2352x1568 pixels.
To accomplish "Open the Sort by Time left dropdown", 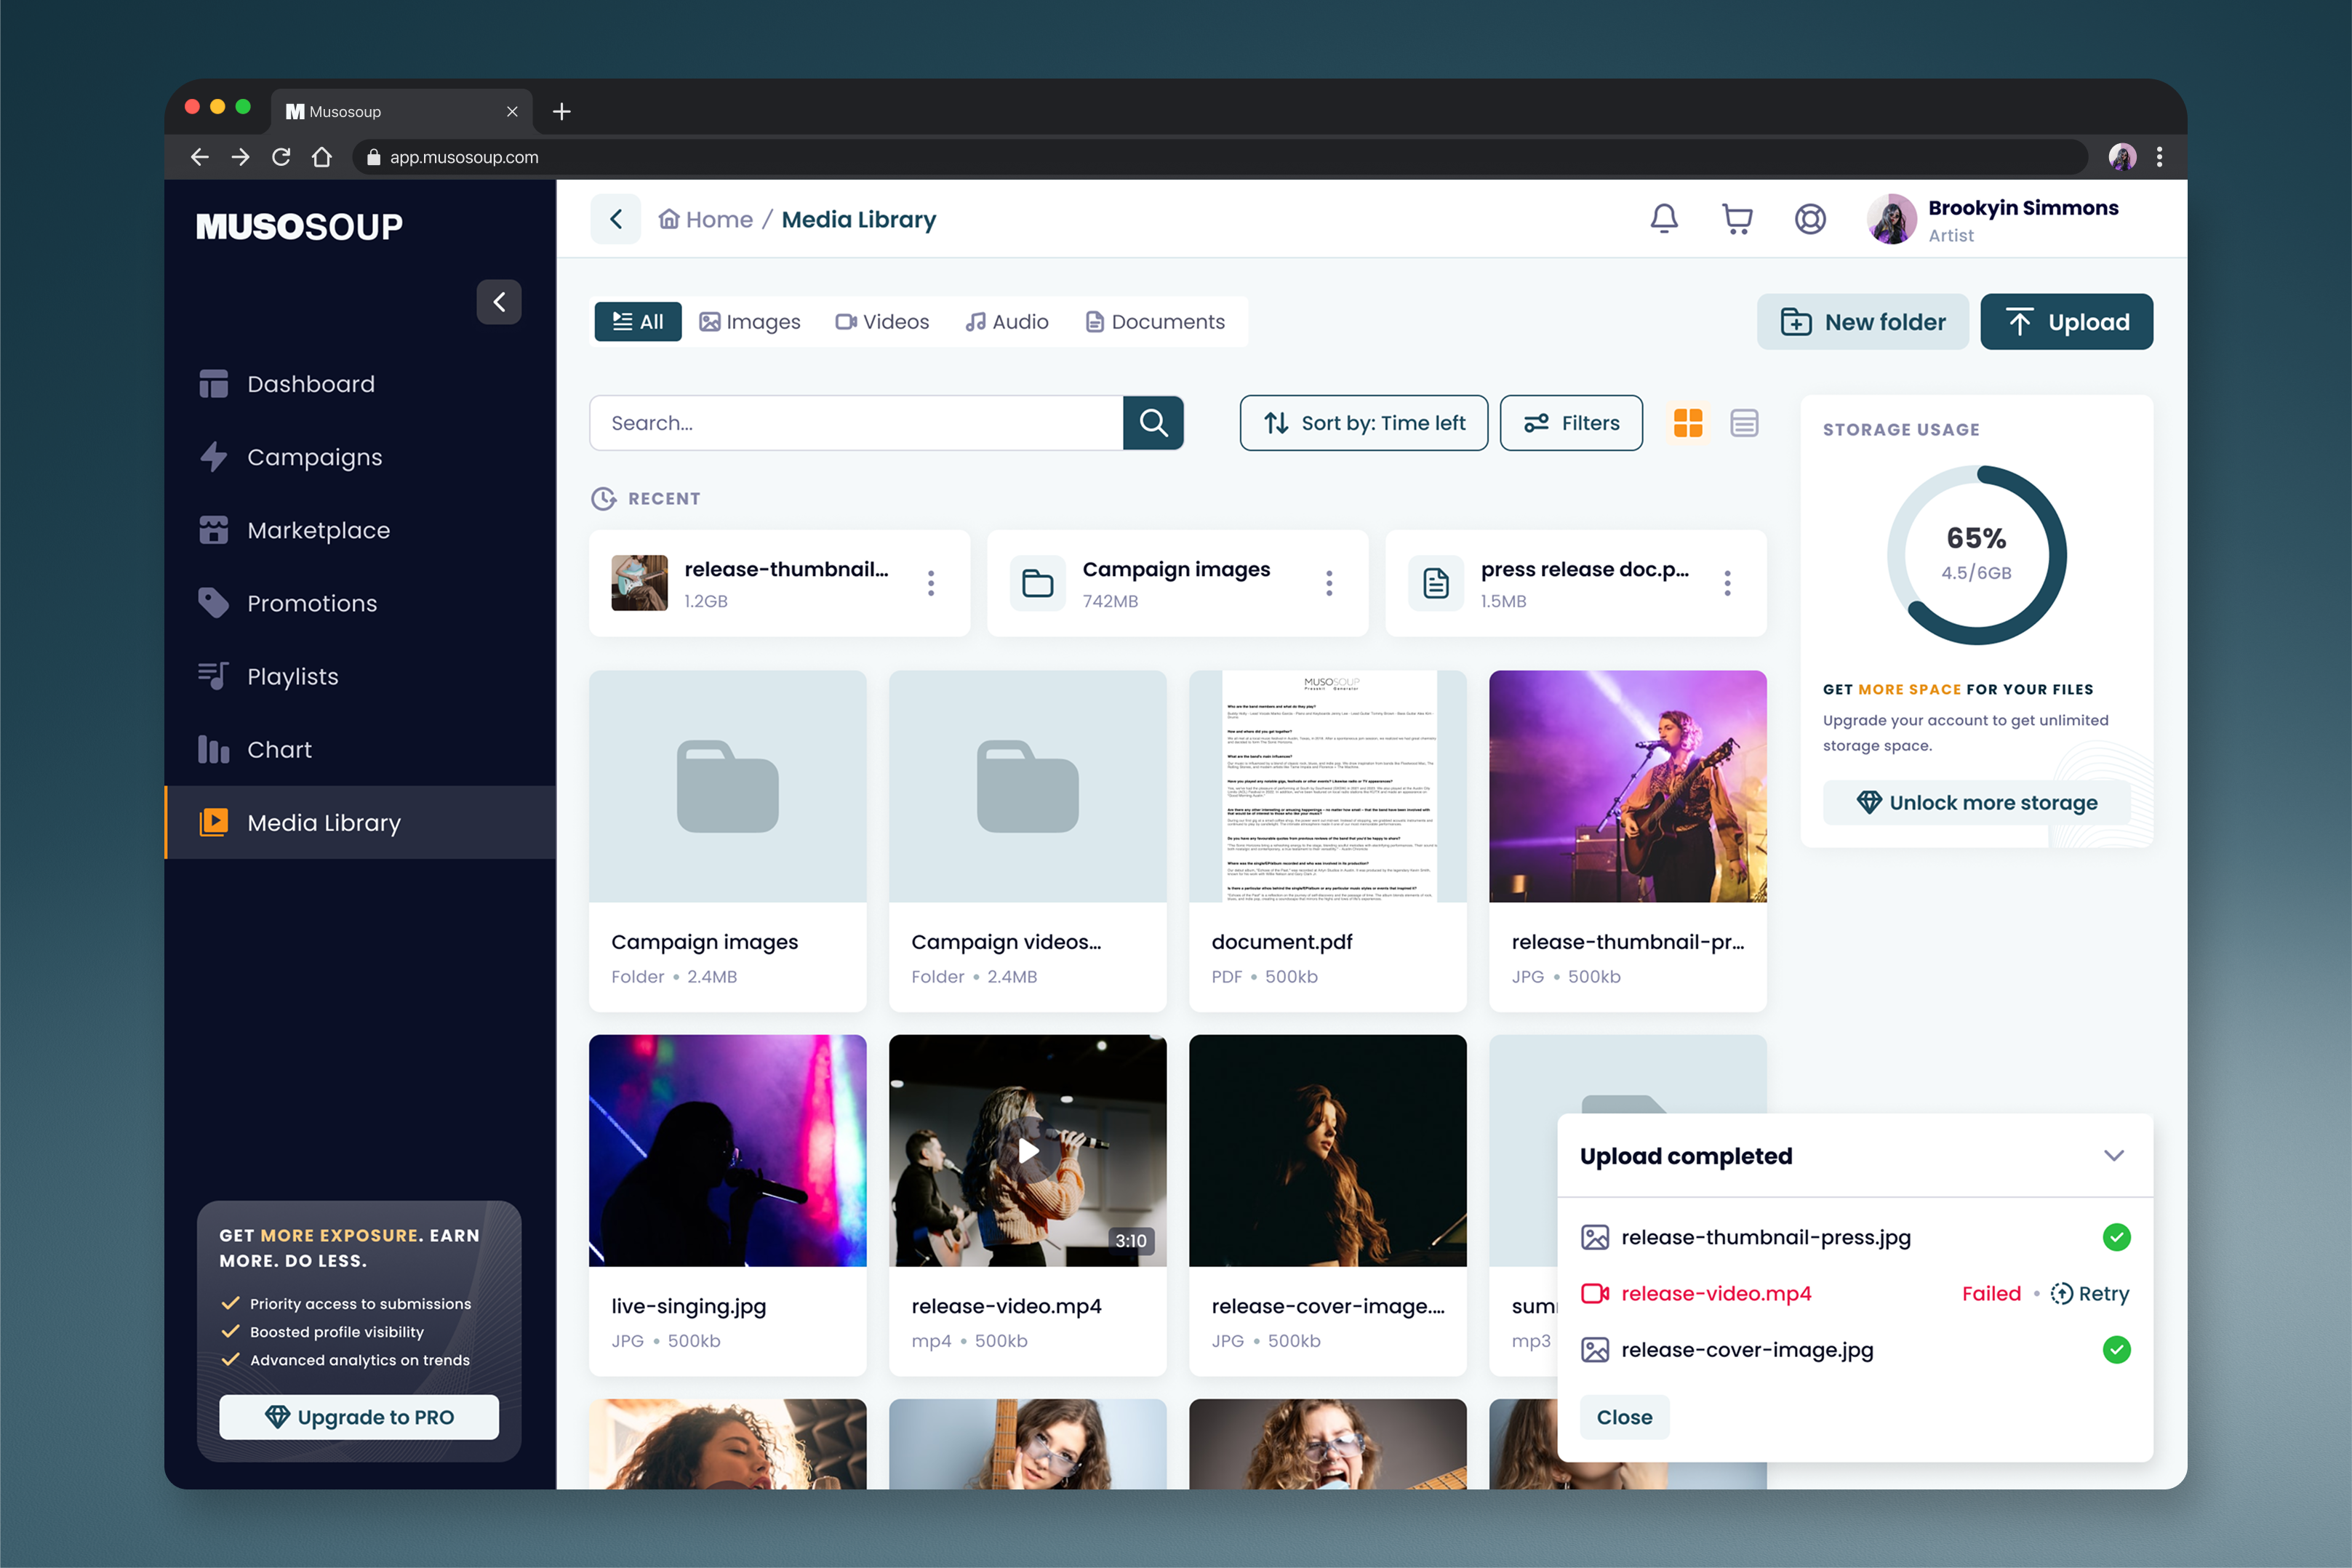I will (1364, 423).
